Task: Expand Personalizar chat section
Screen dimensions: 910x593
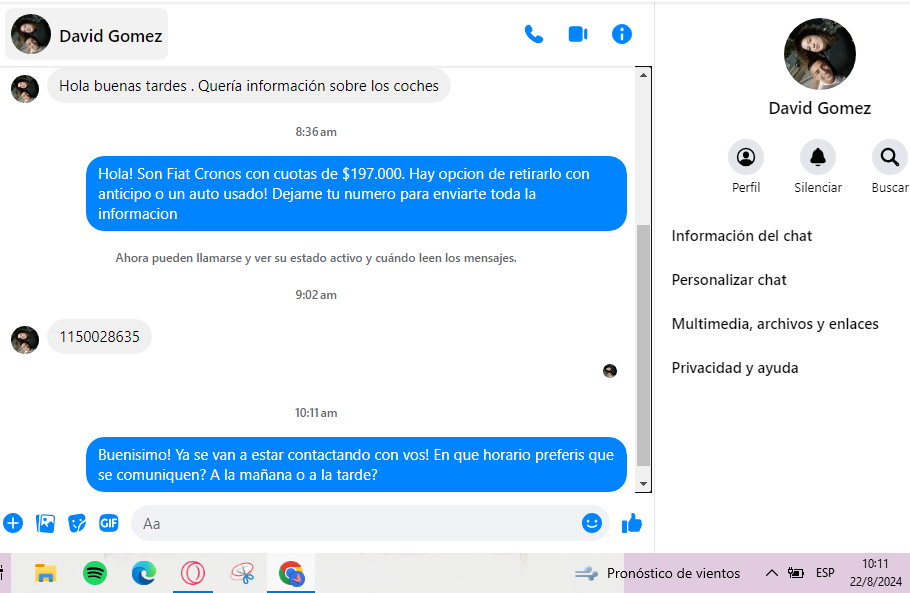Action: coord(729,280)
